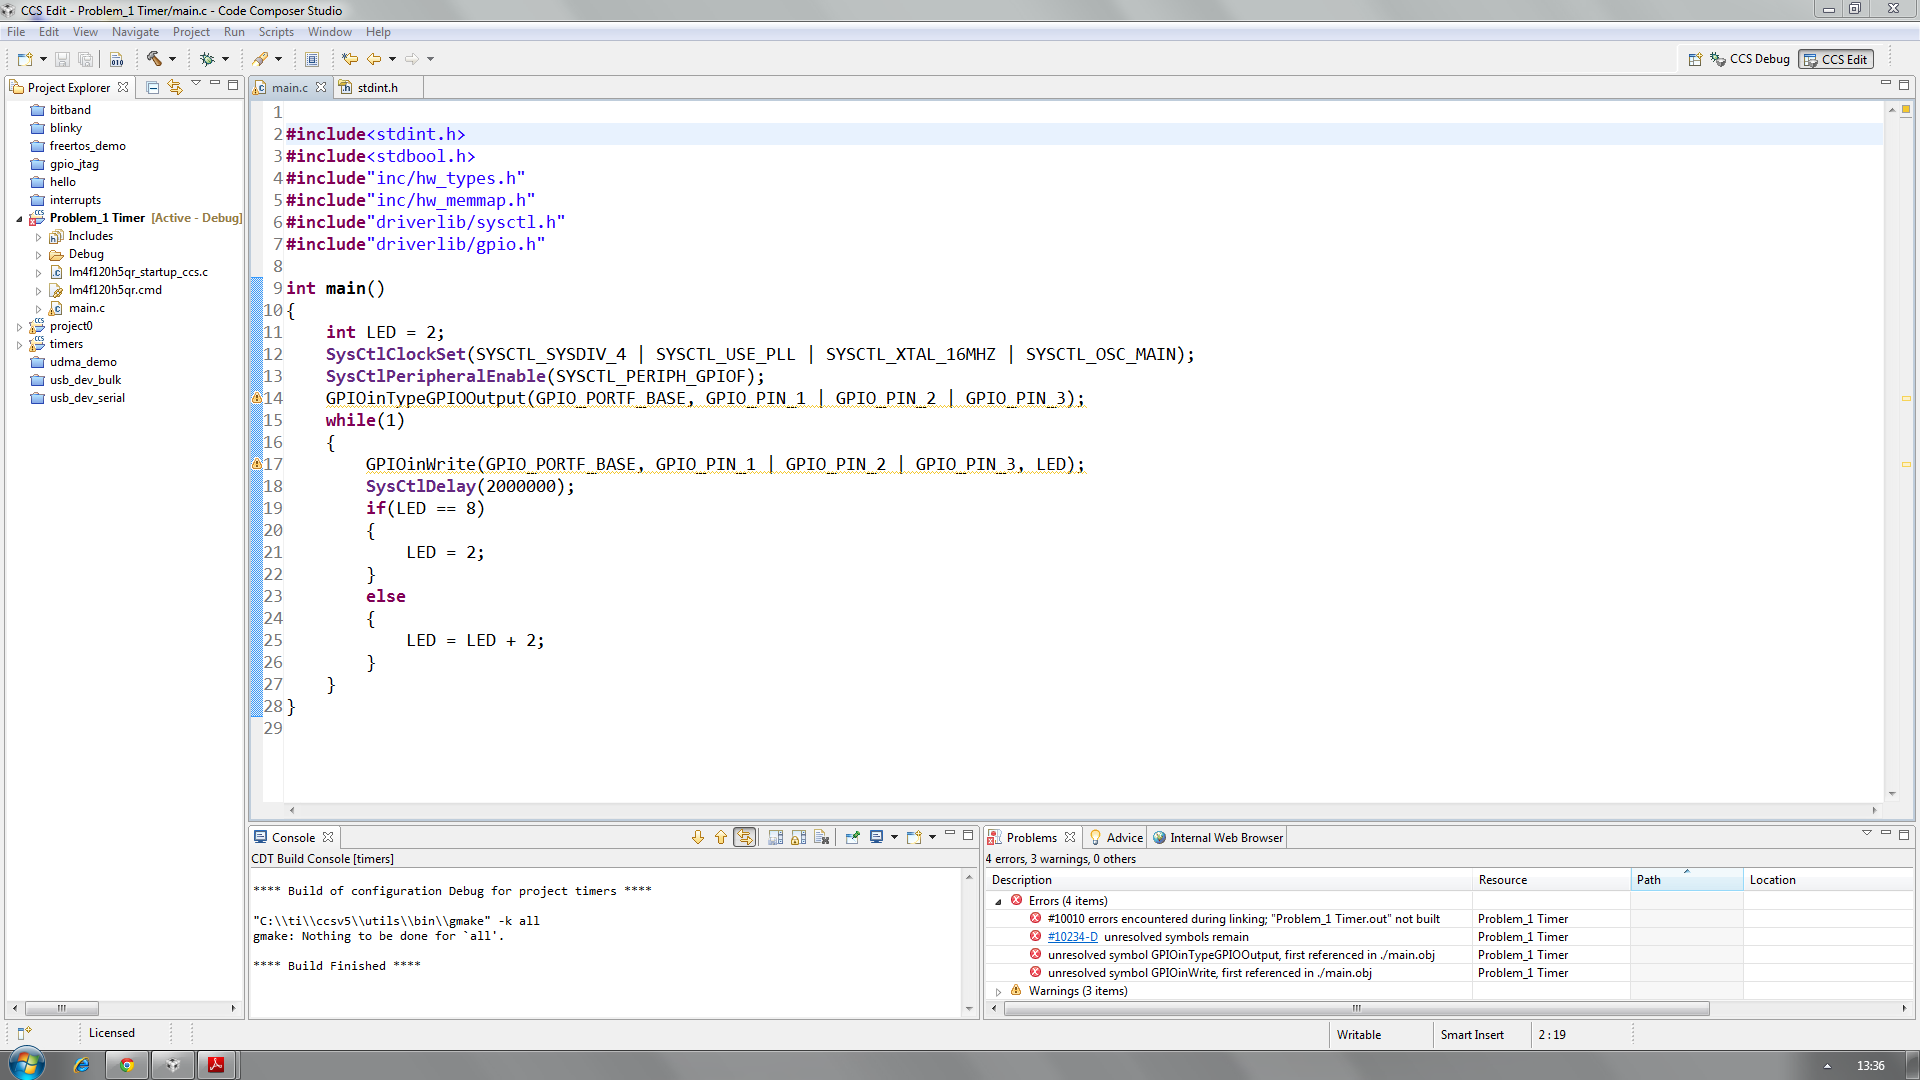Toggle the highlighted build-console sync button

tap(745, 837)
